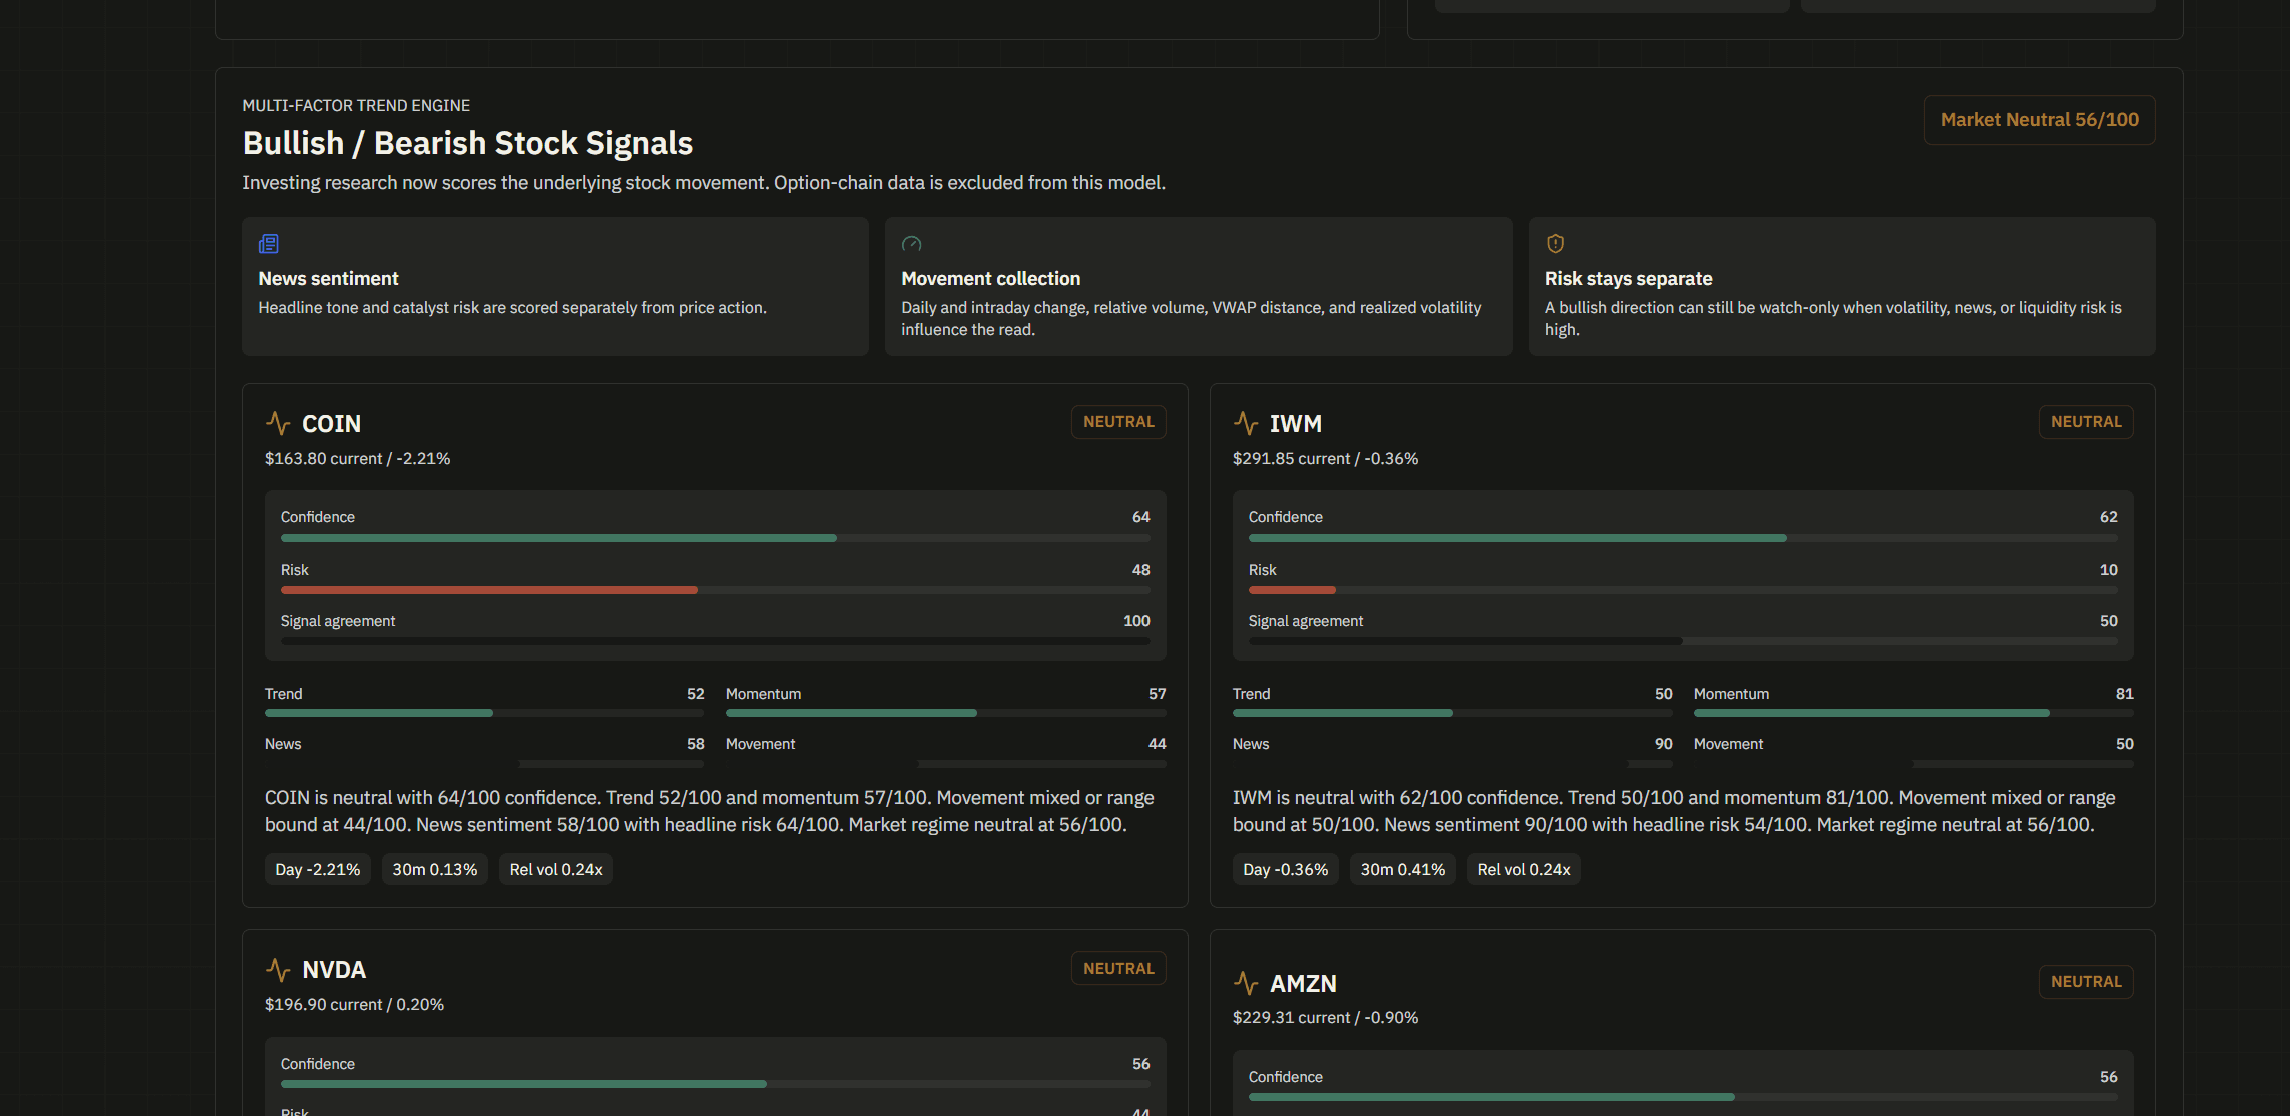The width and height of the screenshot is (2290, 1116).
Task: Click the AMZN ticker heading
Action: click(x=1303, y=984)
